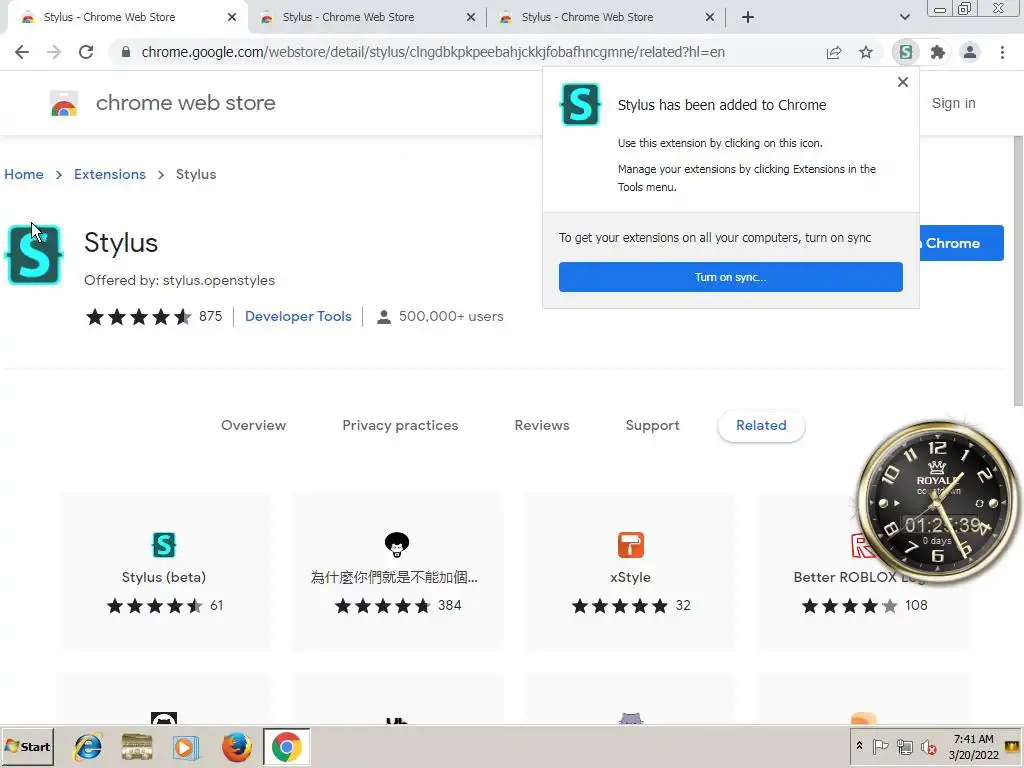Select the Related tab

coord(761,425)
